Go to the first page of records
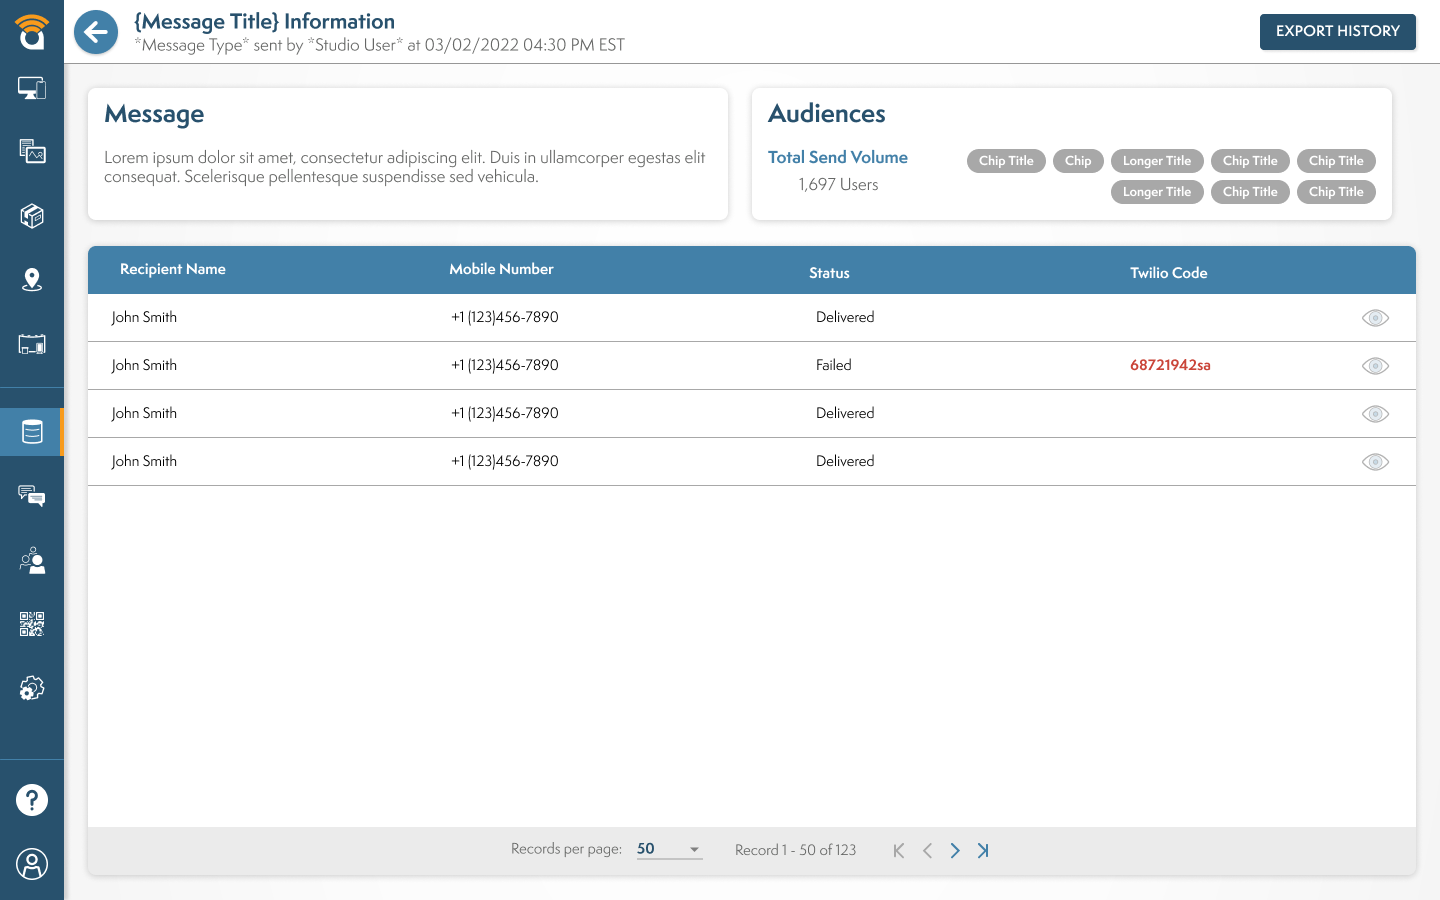This screenshot has height=900, width=1440. click(899, 851)
